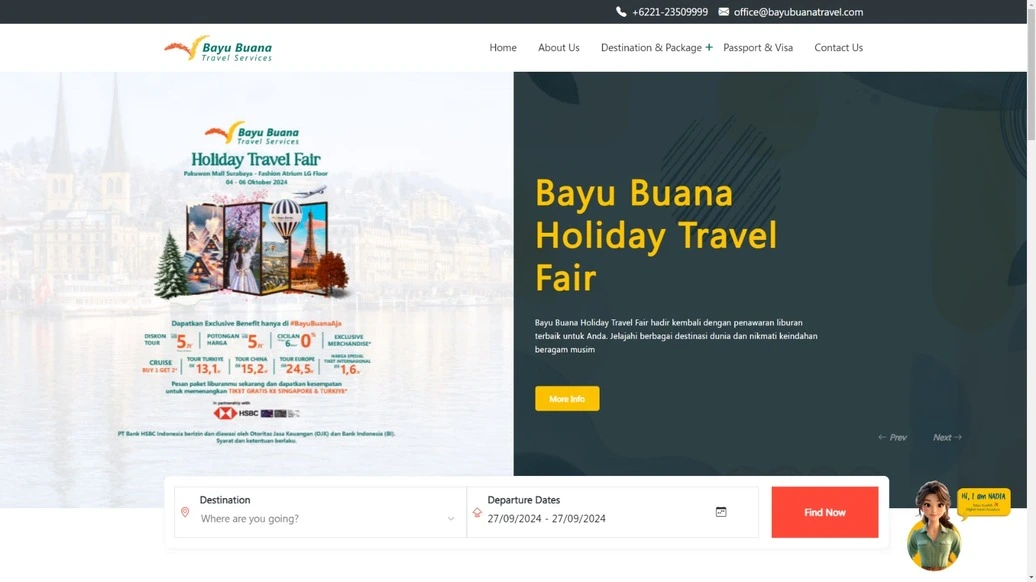1036x582 pixels.
Task: Click the red location pin in the Destination field
Action: [184, 512]
